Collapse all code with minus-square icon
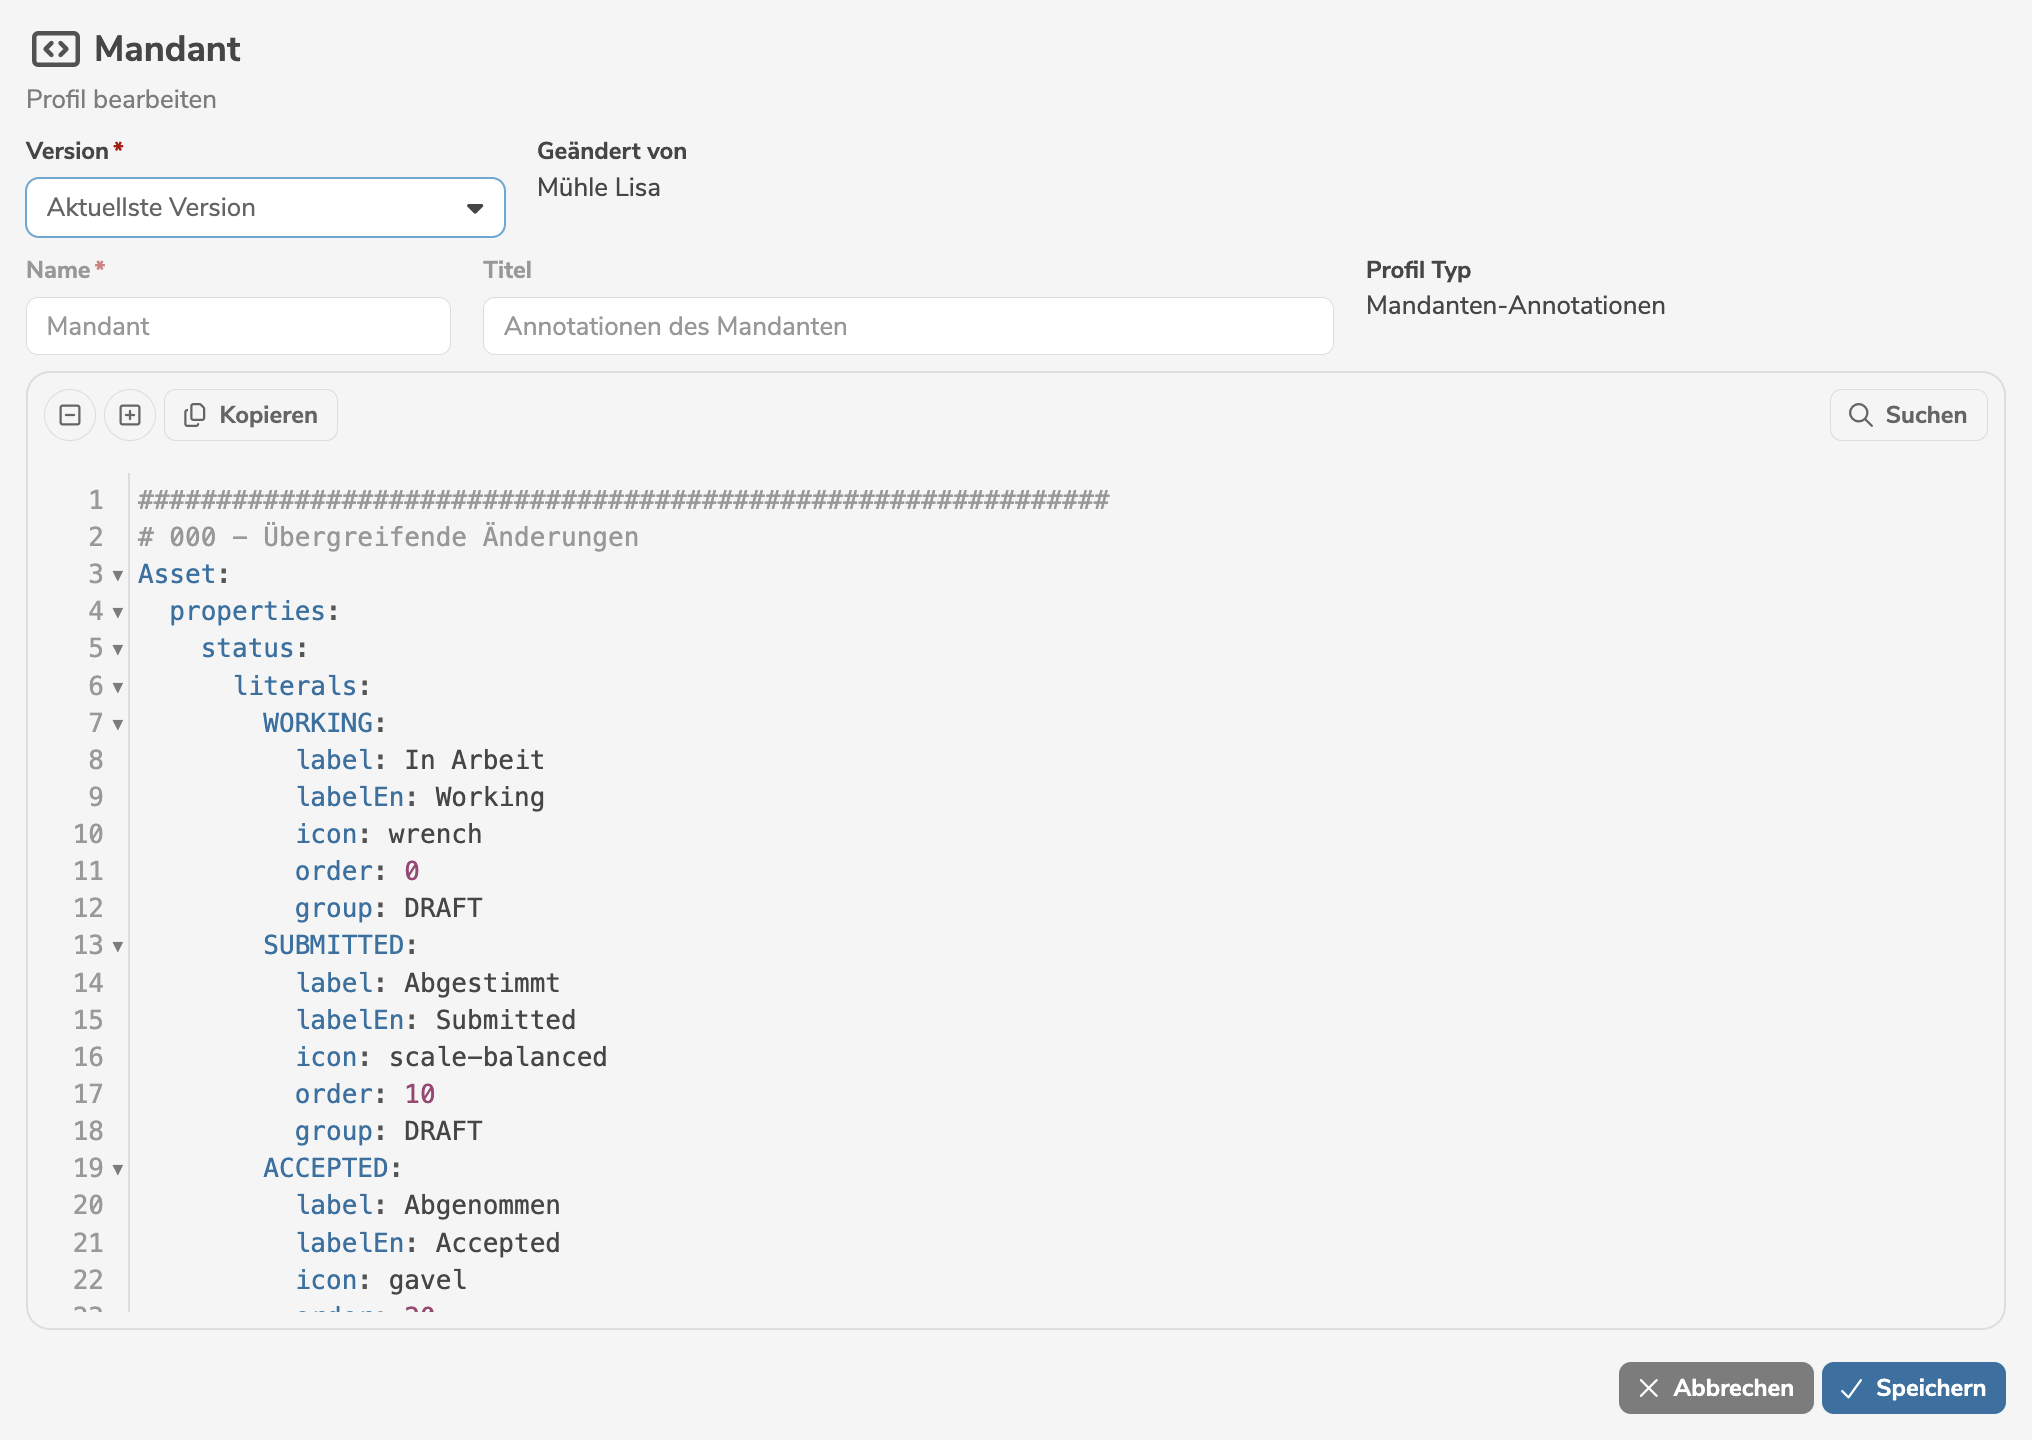 70,415
